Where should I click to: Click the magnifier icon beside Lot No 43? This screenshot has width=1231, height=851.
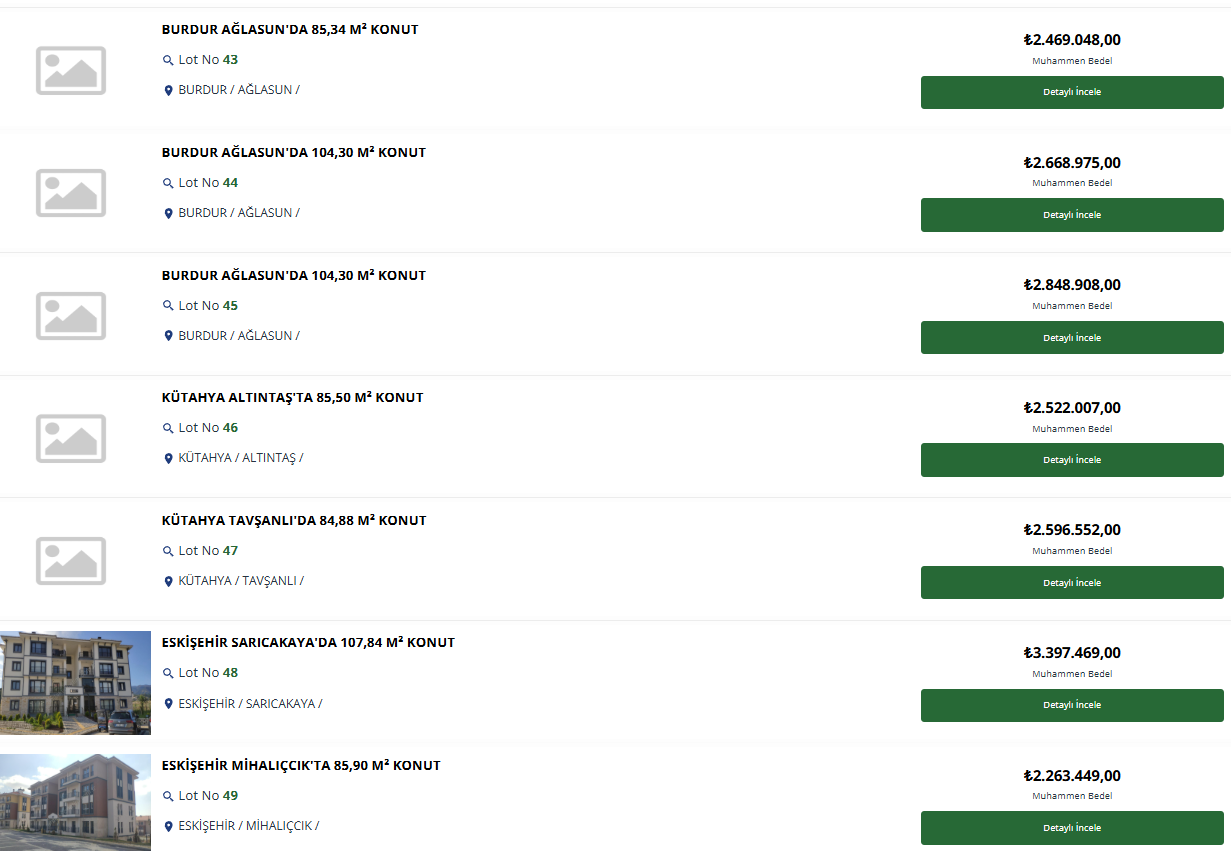[x=168, y=60]
